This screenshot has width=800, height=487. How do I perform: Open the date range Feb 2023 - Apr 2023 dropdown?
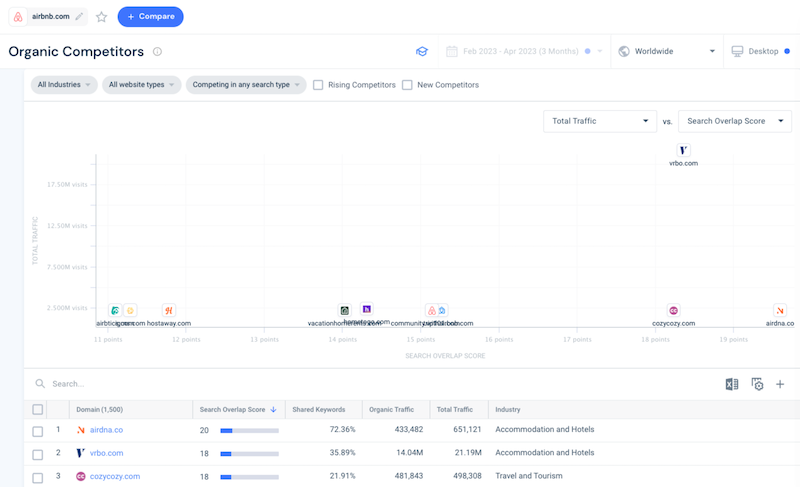(524, 51)
